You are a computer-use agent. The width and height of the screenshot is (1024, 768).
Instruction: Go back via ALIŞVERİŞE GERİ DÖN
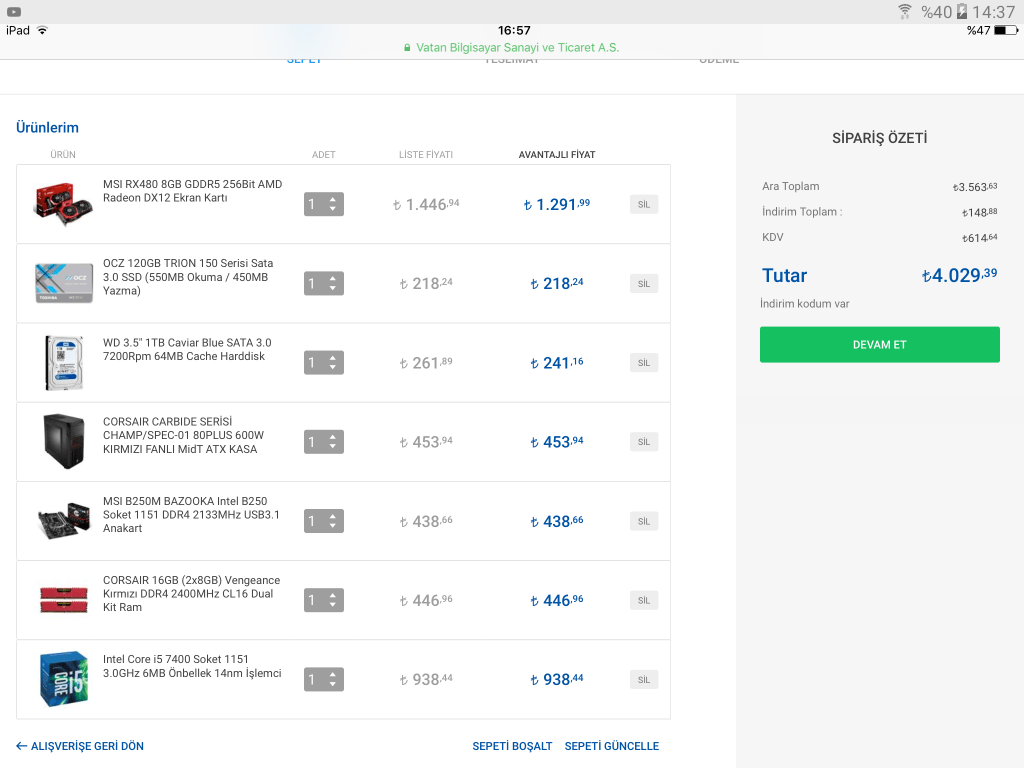coord(80,746)
